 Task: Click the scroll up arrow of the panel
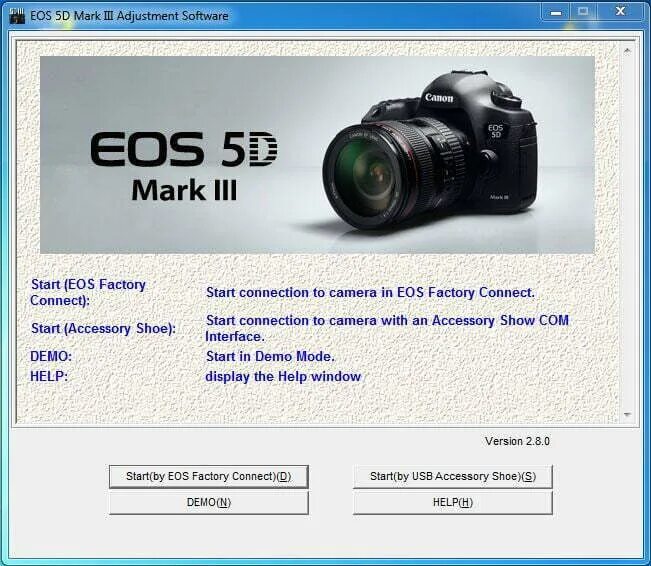coord(627,51)
